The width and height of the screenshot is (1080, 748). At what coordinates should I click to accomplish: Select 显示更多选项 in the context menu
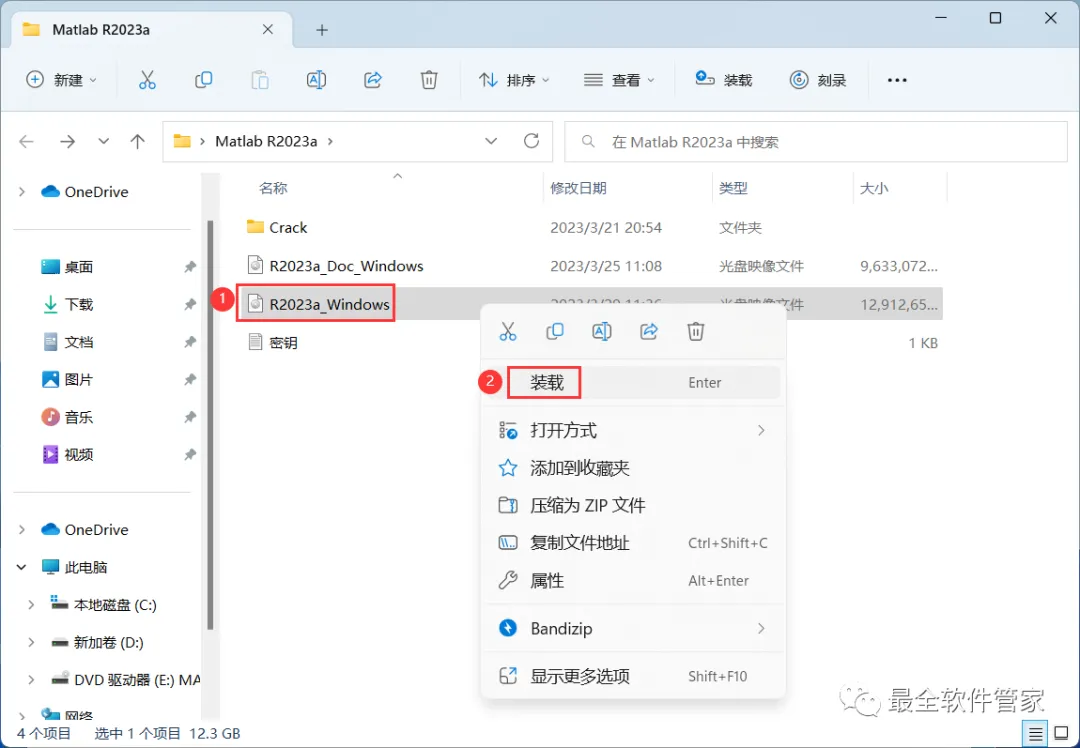pos(633,677)
